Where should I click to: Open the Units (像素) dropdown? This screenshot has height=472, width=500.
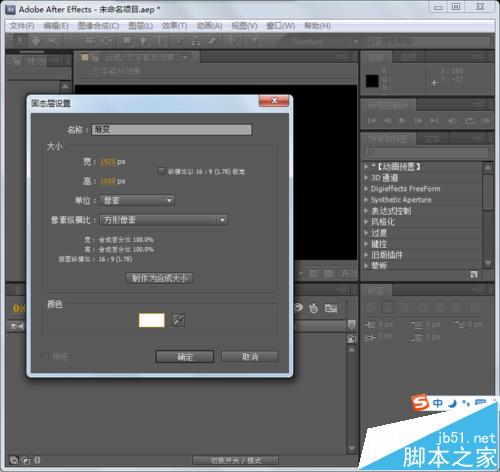pos(137,200)
